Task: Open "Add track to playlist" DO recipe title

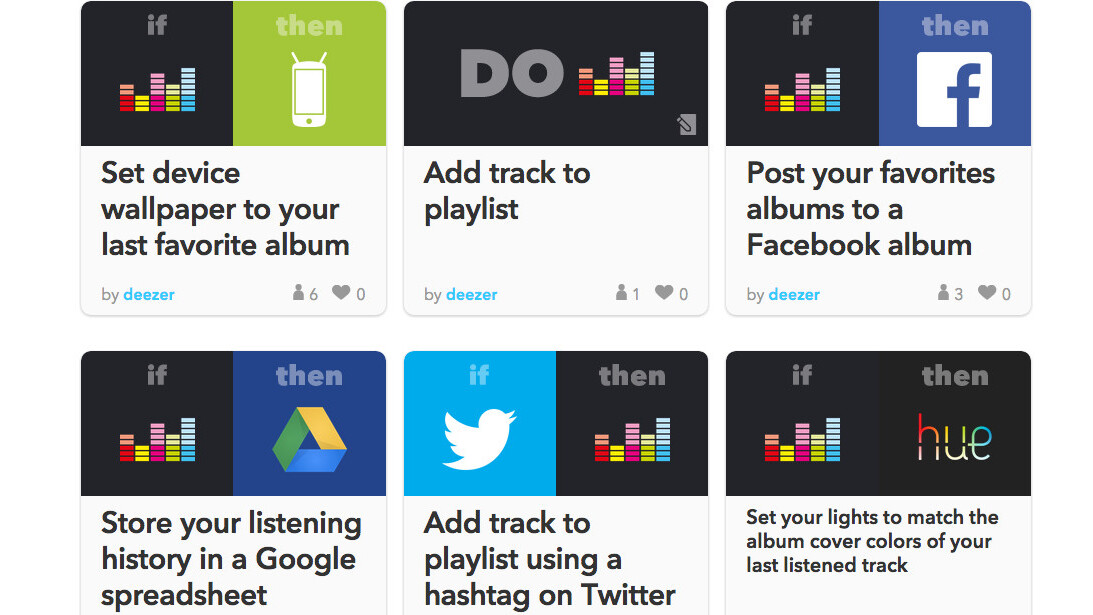Action: [506, 191]
